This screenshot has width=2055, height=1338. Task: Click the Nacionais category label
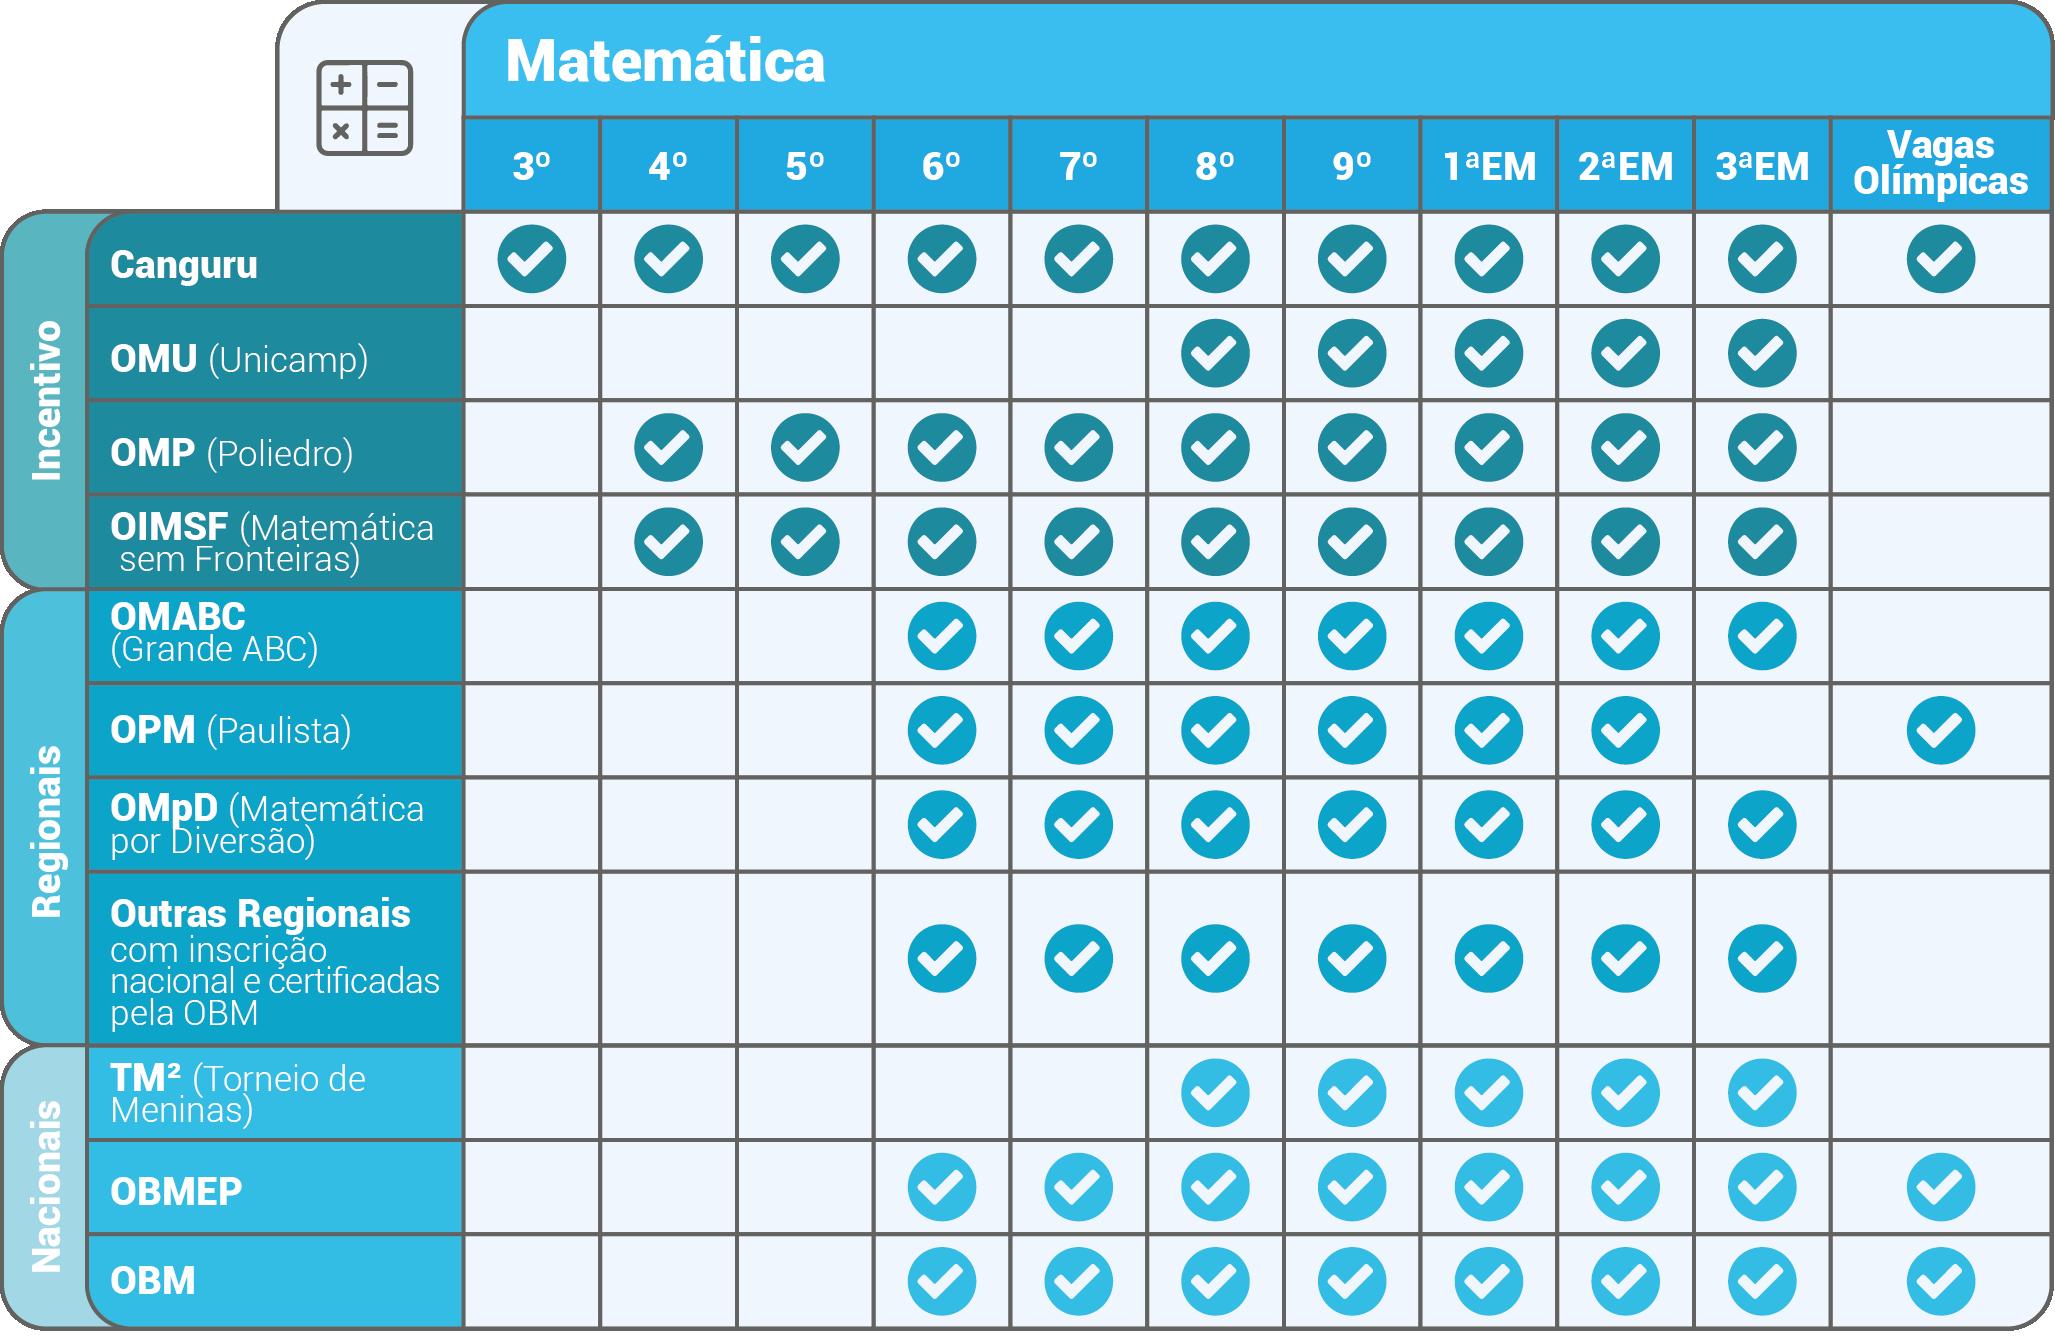tap(46, 1186)
